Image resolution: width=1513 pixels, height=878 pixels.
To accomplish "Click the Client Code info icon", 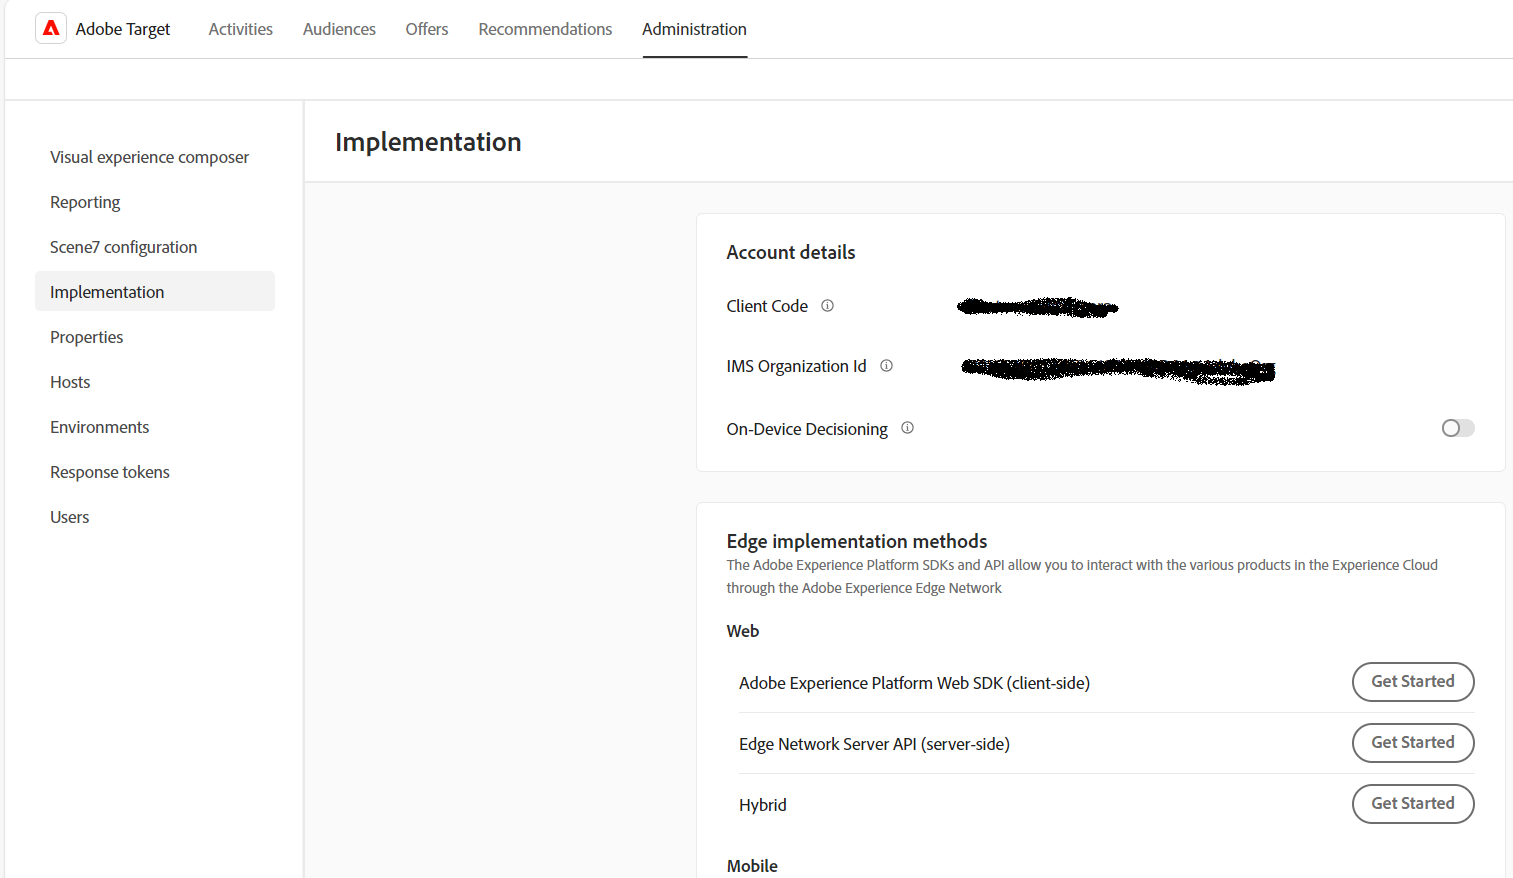I will [x=827, y=306].
